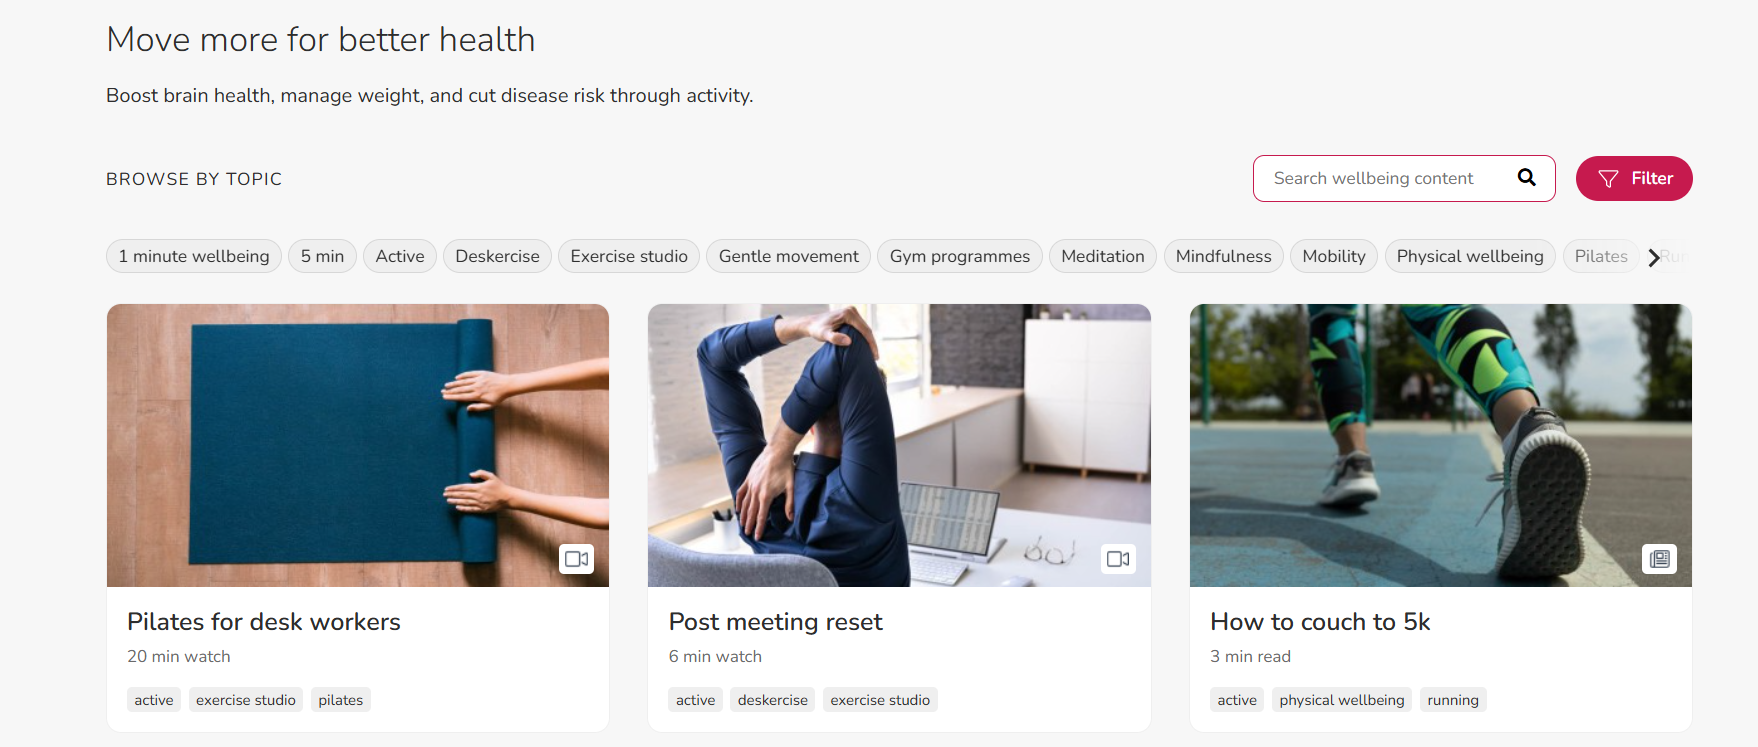Open the Mobility topic
1758x747 pixels.
click(1333, 256)
